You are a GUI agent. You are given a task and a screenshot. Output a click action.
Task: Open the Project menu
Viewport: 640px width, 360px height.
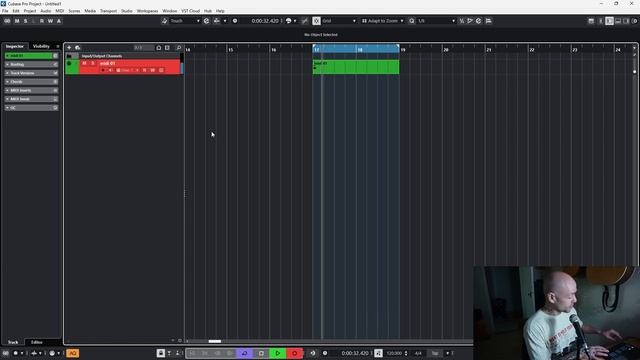(x=29, y=11)
